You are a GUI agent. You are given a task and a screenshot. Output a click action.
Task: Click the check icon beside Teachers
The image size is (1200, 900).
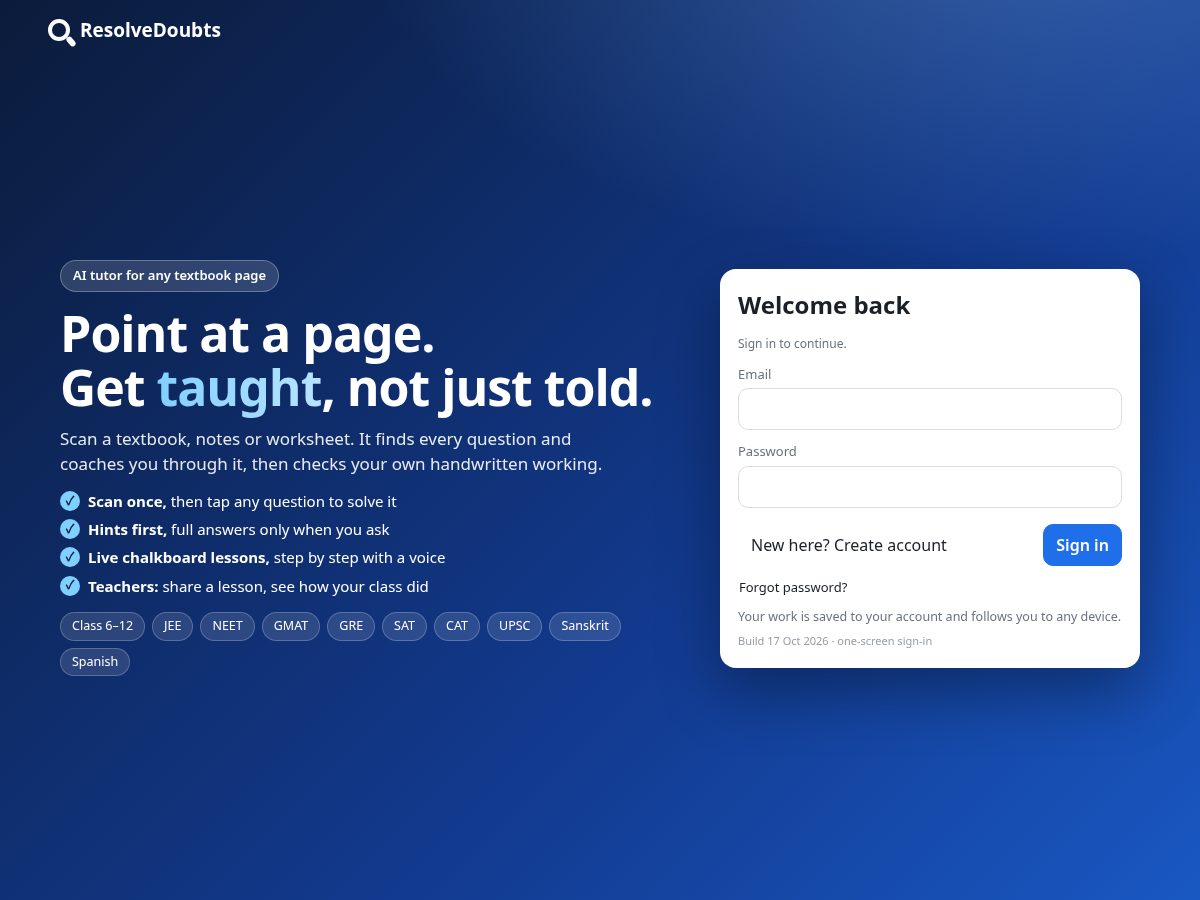tap(70, 585)
